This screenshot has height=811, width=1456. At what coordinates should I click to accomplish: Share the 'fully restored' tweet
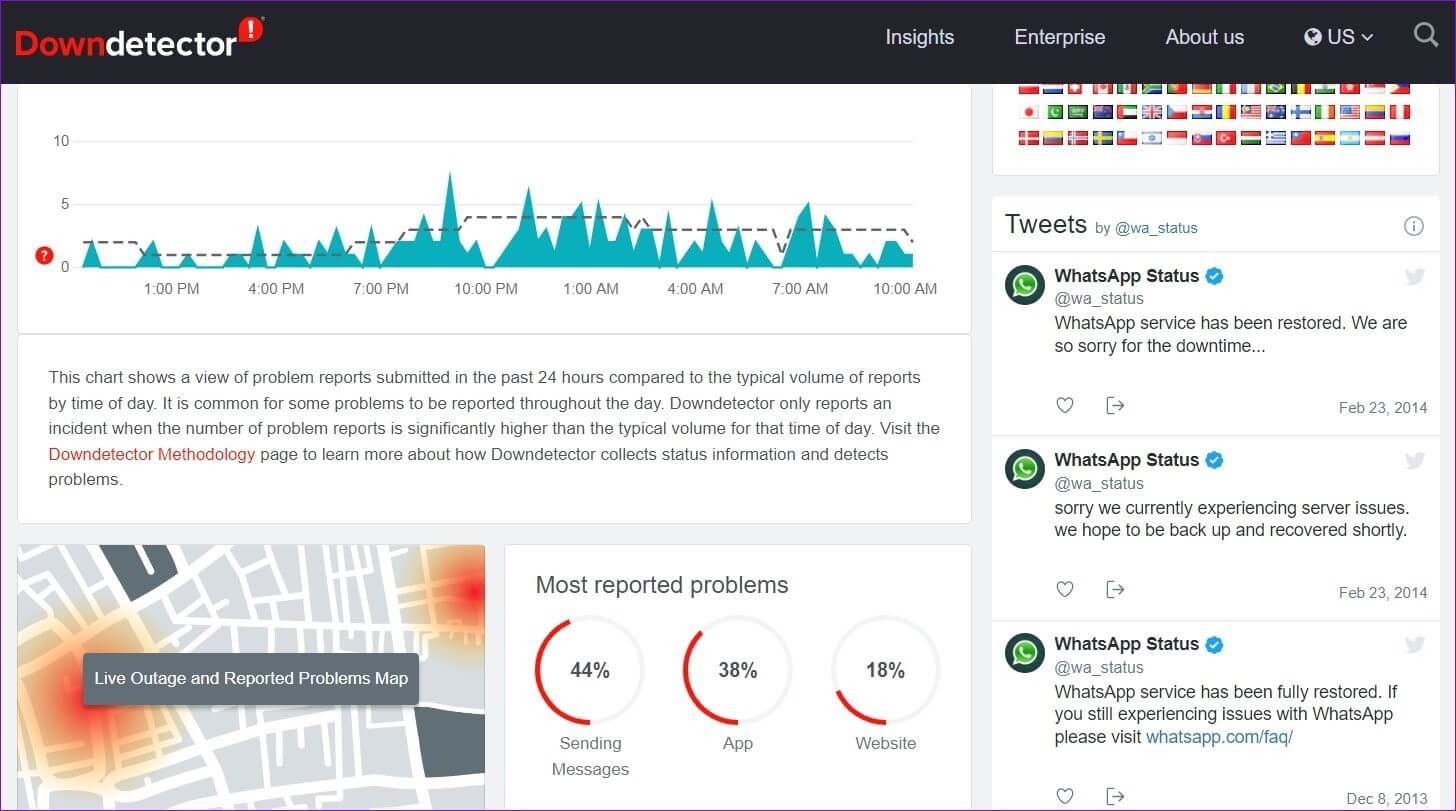click(x=1115, y=796)
